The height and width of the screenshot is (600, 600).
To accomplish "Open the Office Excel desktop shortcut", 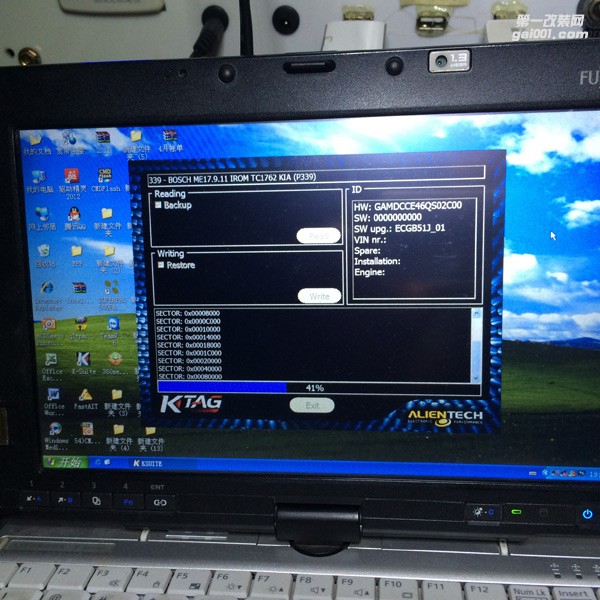I will pos(51,361).
